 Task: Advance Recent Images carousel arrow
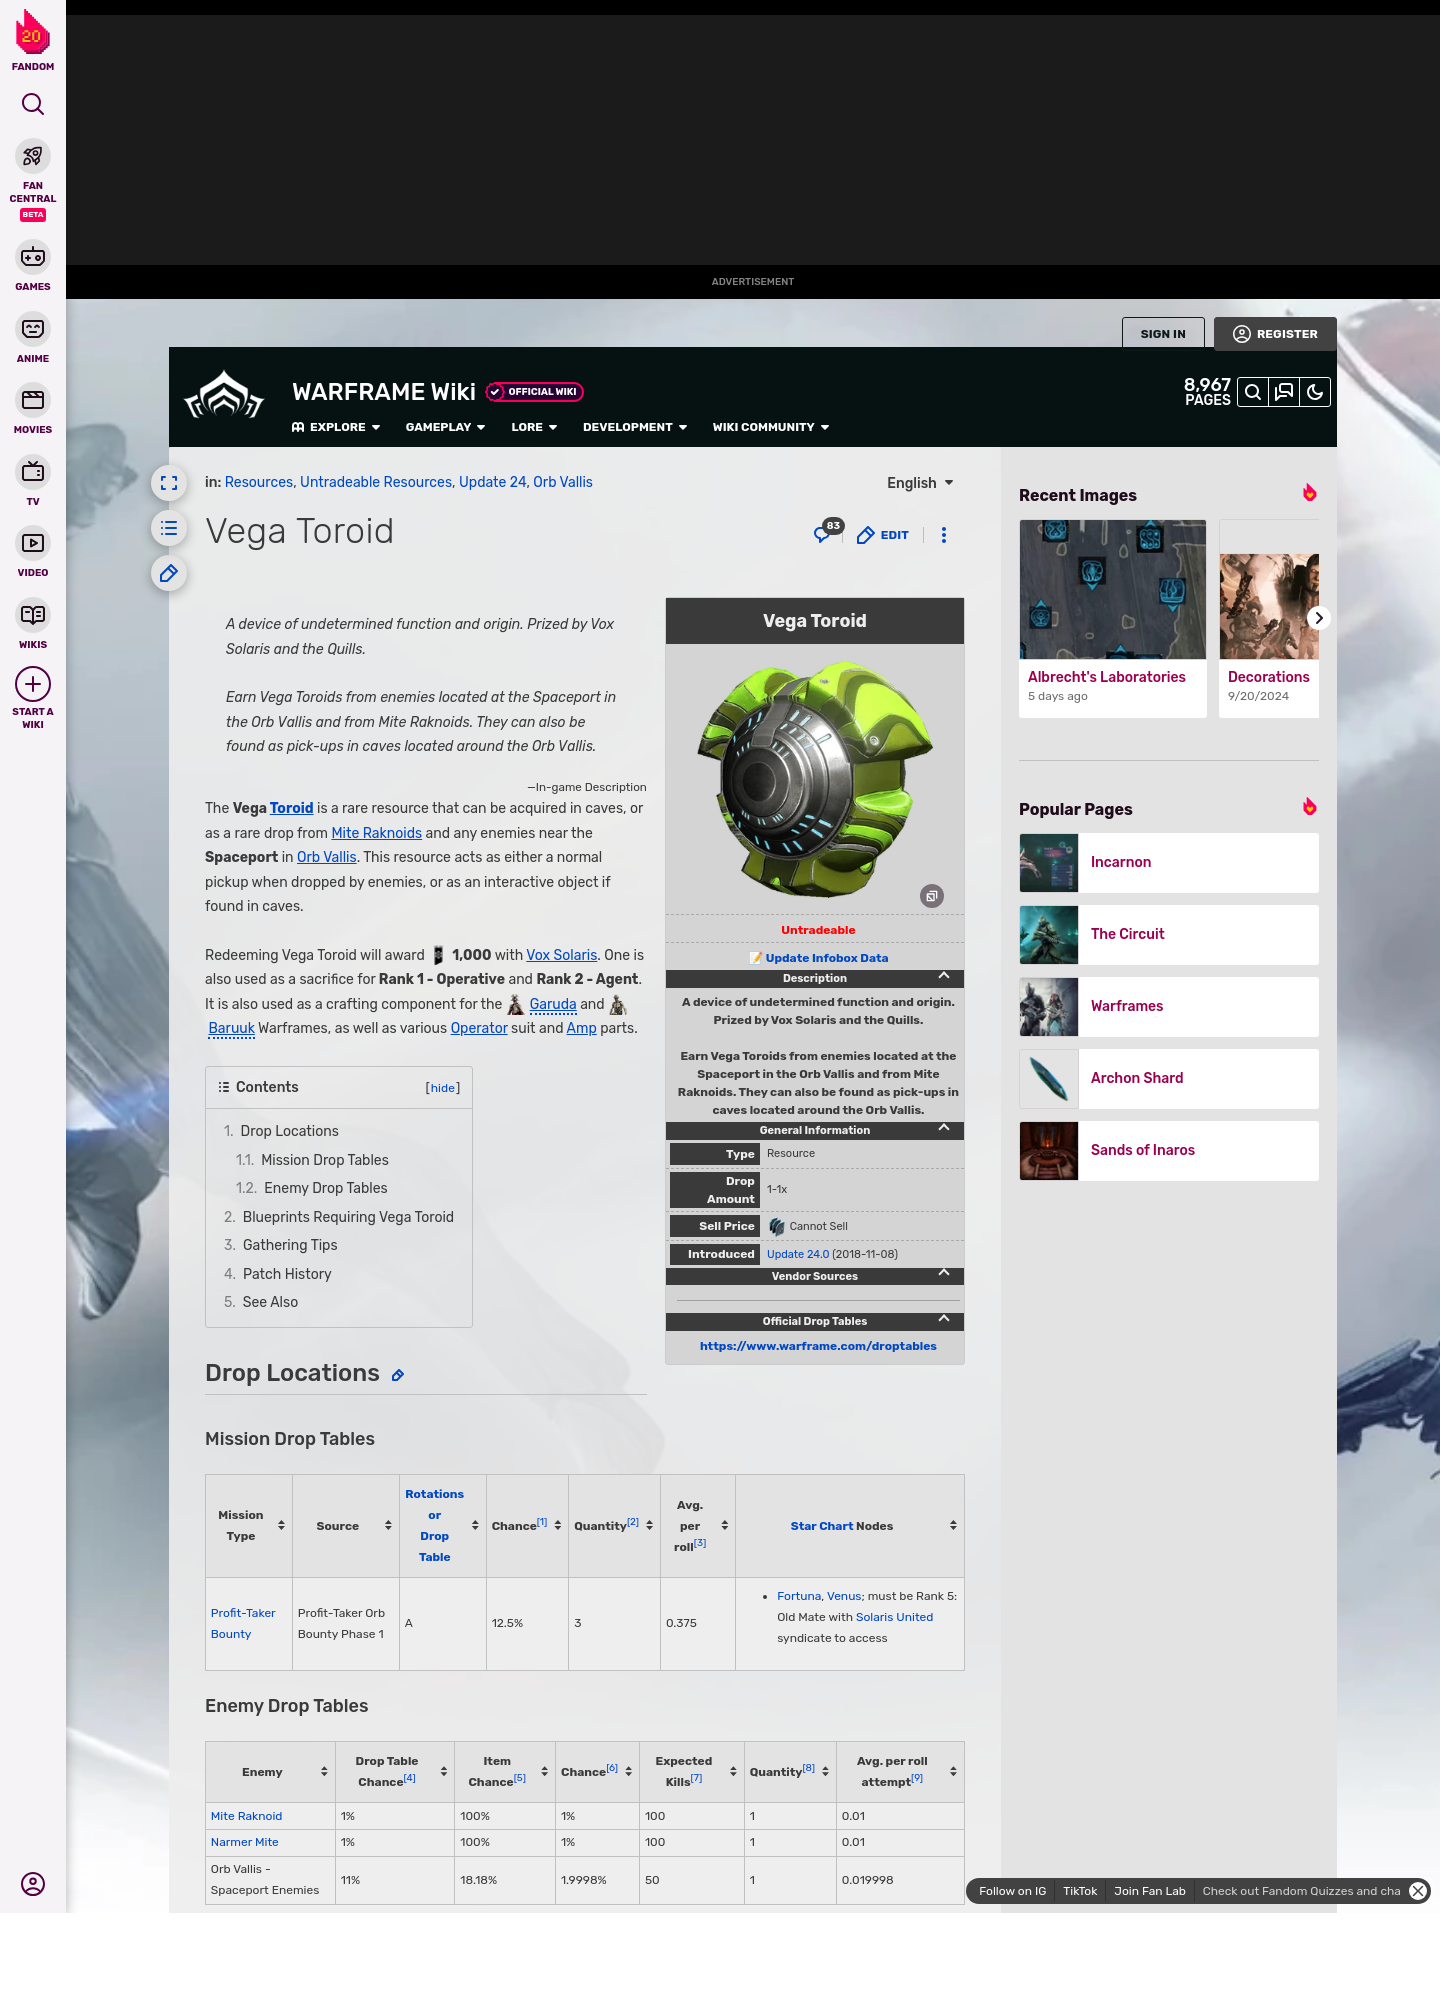1318,618
